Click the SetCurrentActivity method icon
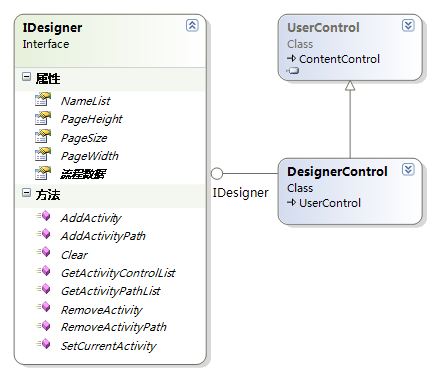Viewport: 435px width, 377px height. tap(43, 343)
